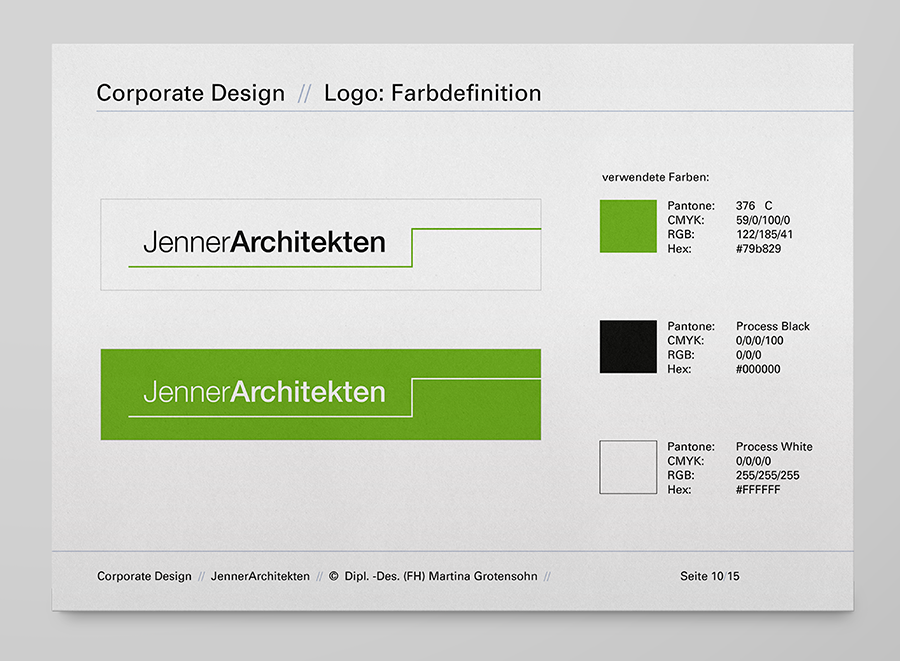Click the 'Logo: Farbdefinition' heading
The image size is (900, 661).
click(432, 94)
